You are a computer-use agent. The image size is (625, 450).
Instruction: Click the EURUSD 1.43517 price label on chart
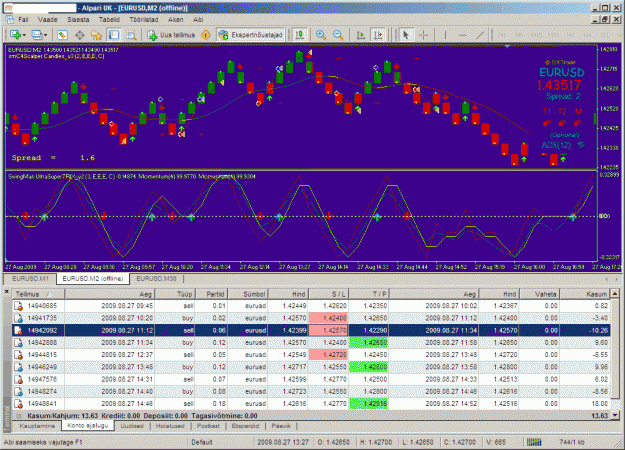point(561,79)
